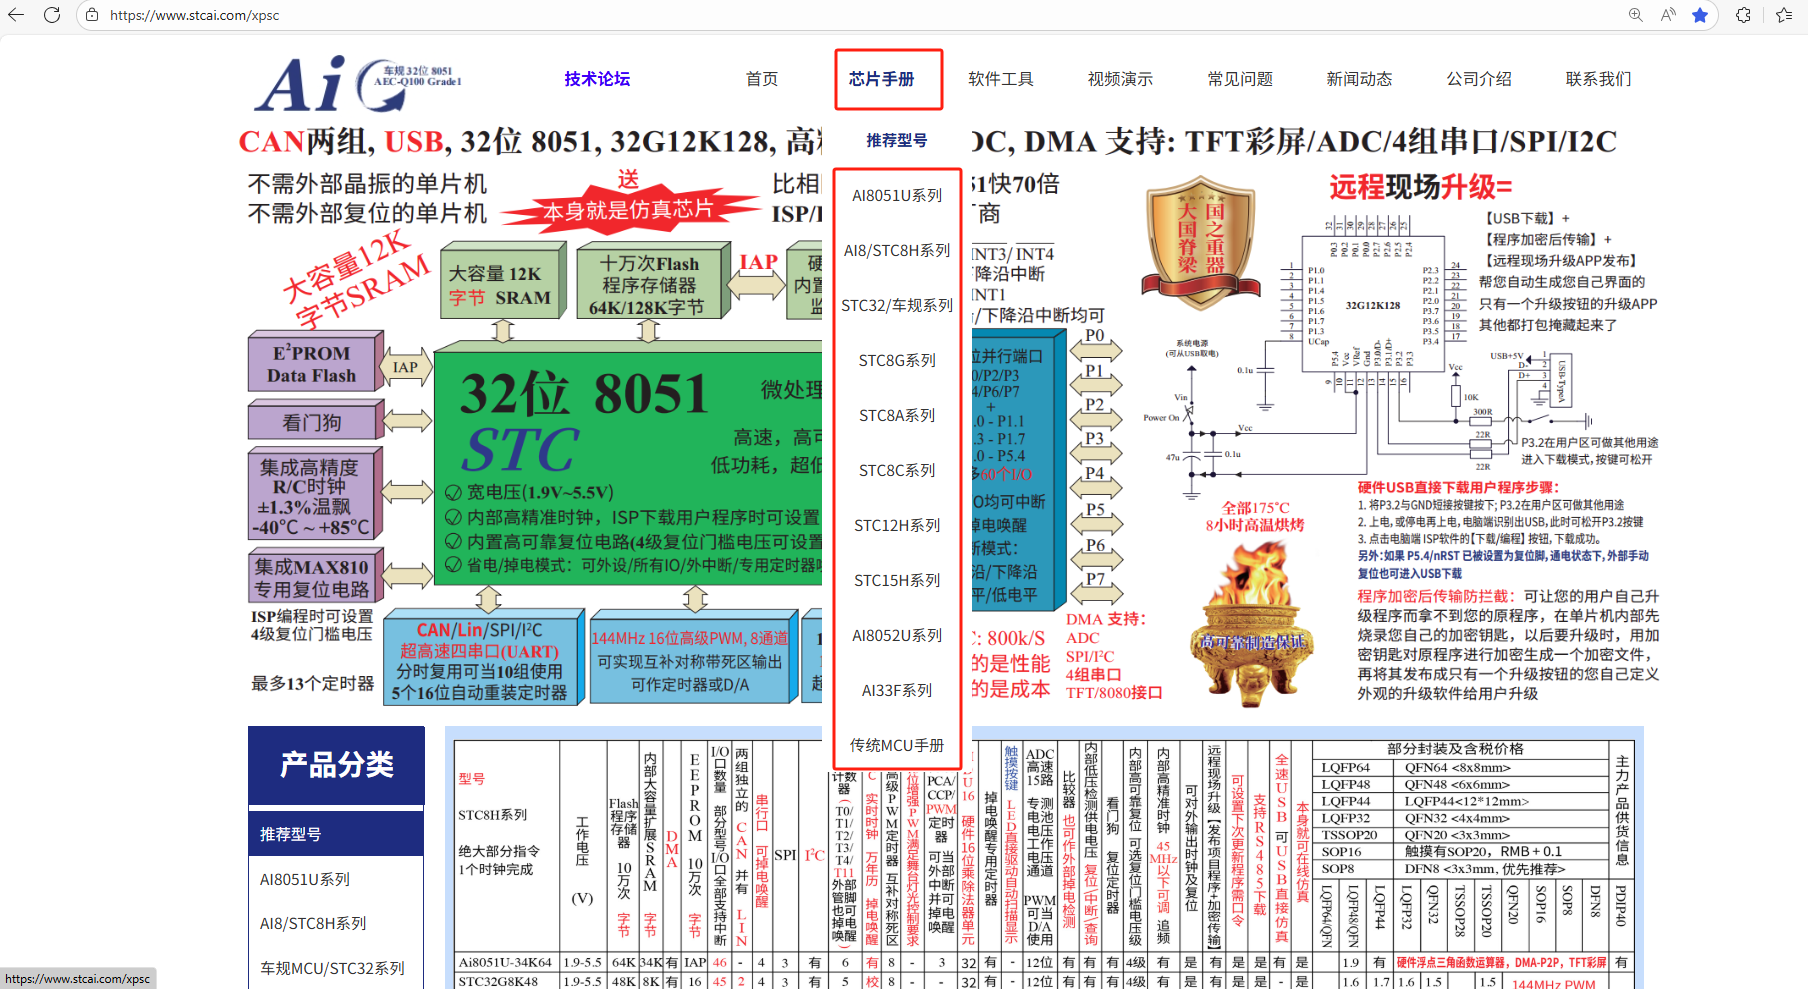
Task: Open the 芯片手册 menu
Action: (882, 79)
